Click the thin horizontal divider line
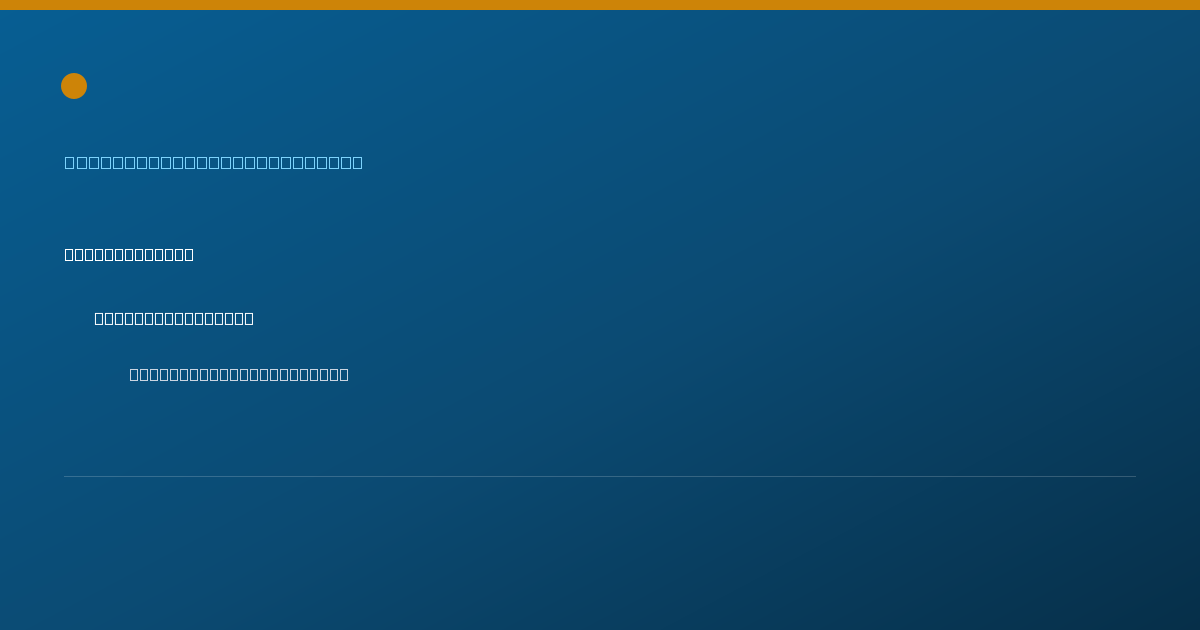Screen dimensions: 1200x630 600,476
